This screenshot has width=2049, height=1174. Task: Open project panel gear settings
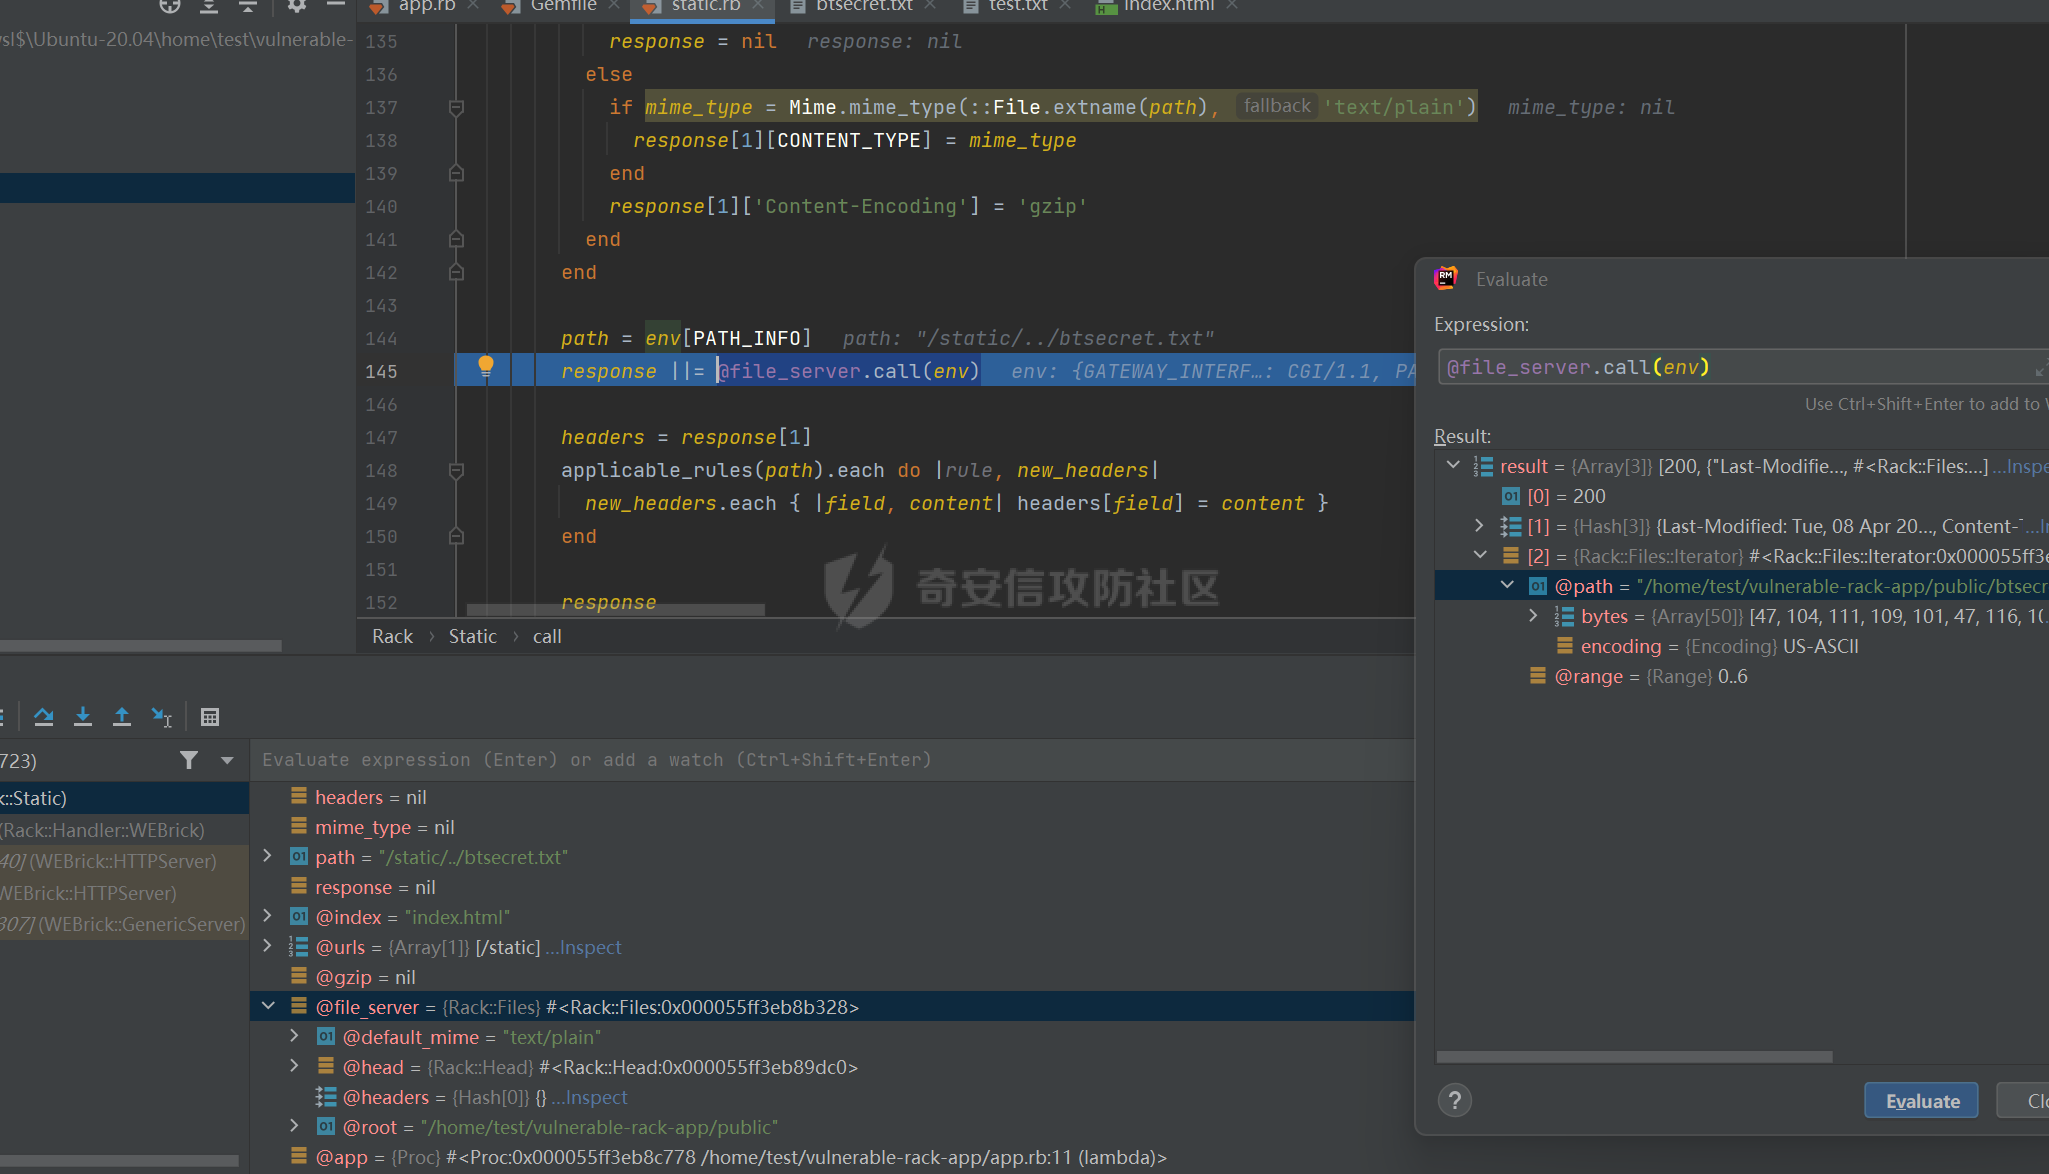[296, 6]
